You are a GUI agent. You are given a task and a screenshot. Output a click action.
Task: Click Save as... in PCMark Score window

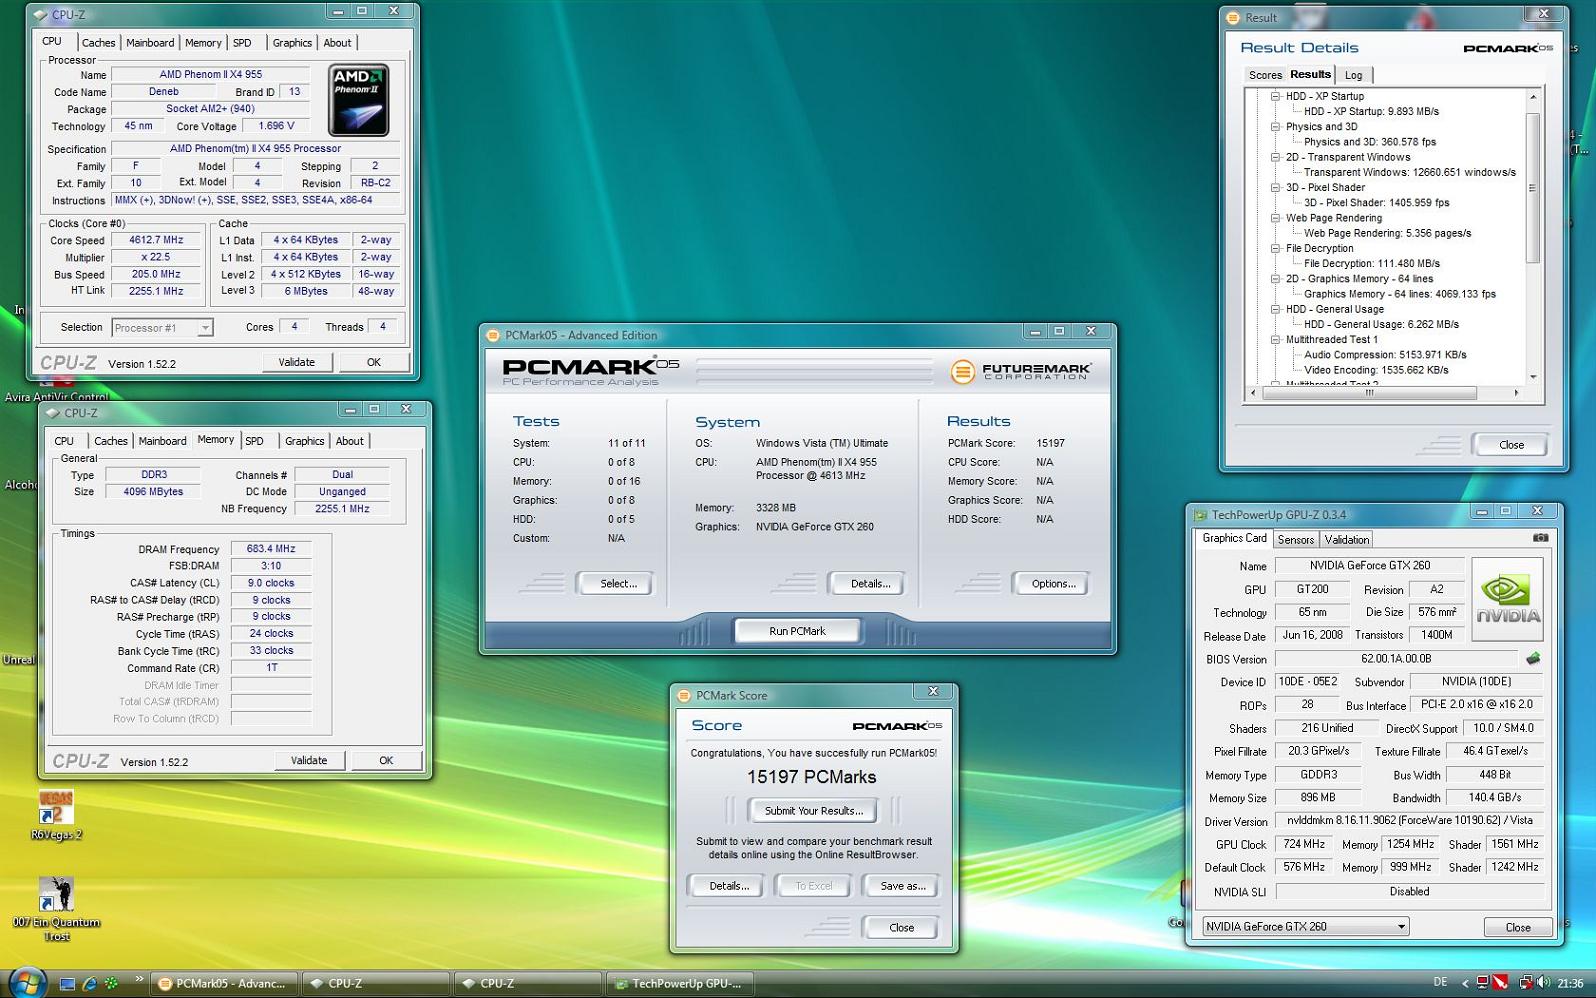point(903,886)
